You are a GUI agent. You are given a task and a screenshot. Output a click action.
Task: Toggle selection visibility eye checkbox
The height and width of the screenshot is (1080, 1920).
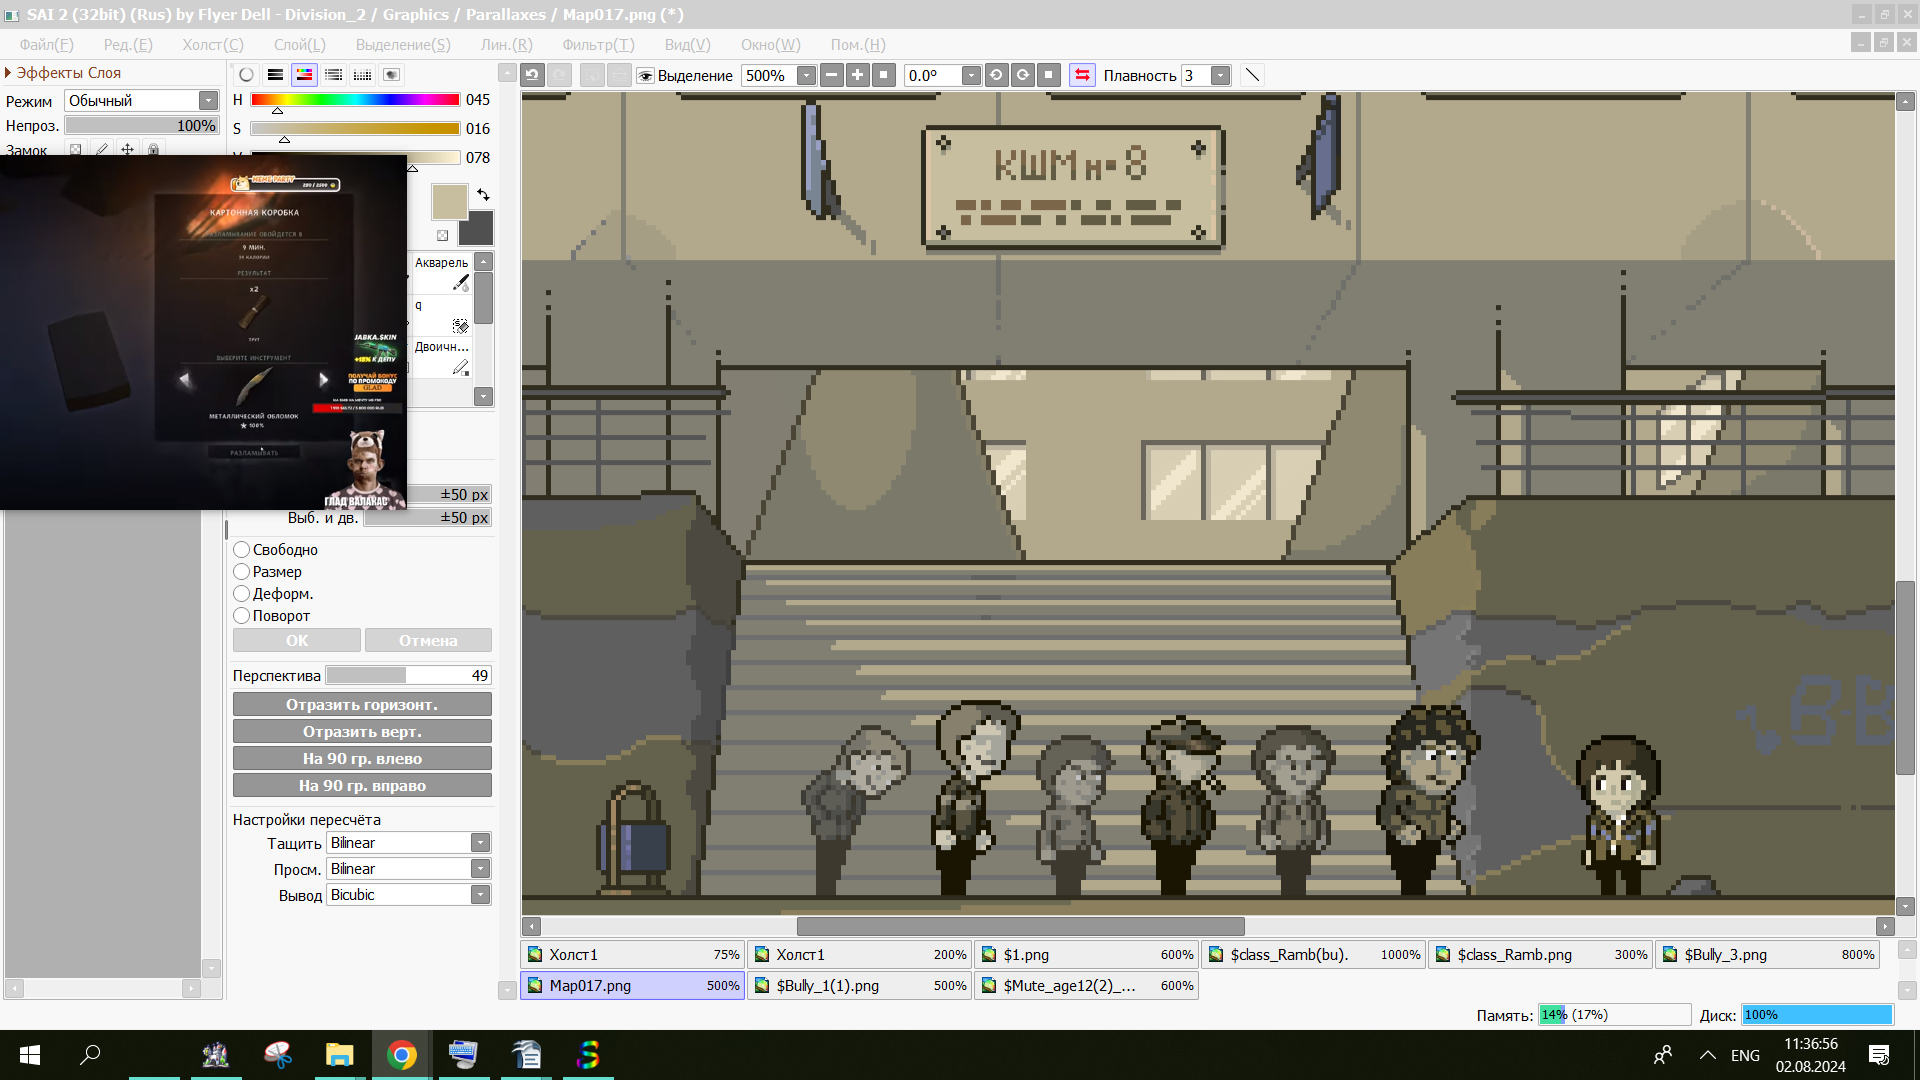646,76
